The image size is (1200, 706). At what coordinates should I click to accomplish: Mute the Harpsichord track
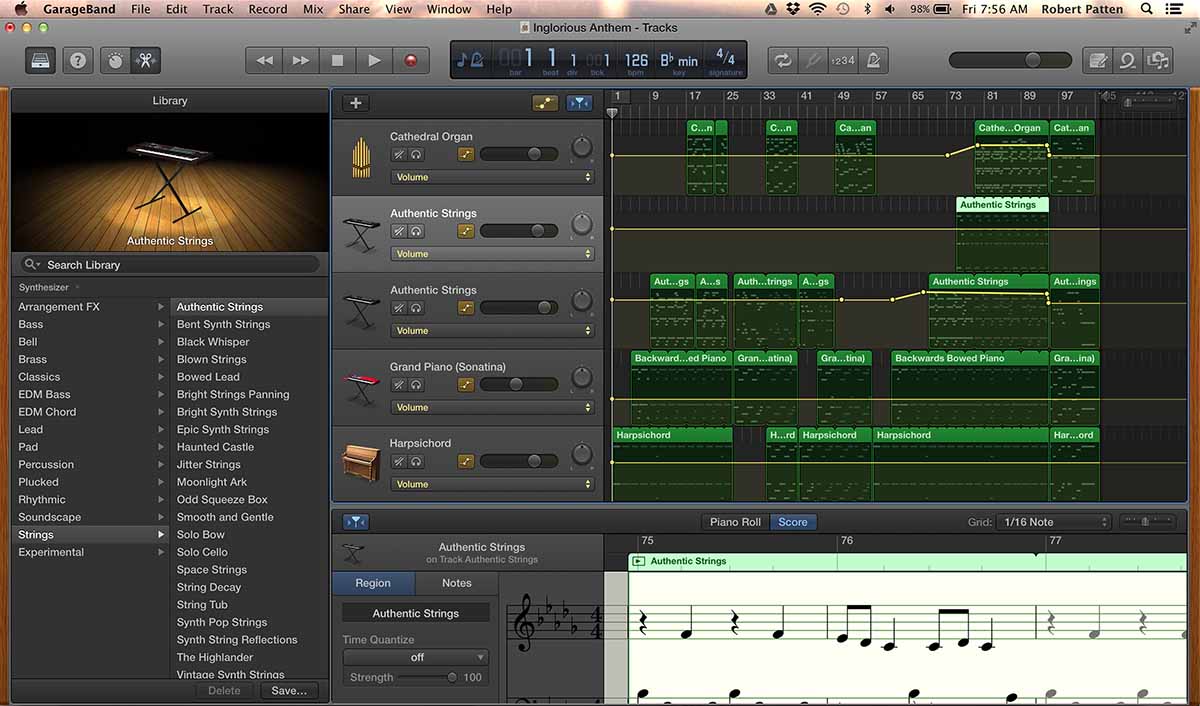[x=398, y=461]
